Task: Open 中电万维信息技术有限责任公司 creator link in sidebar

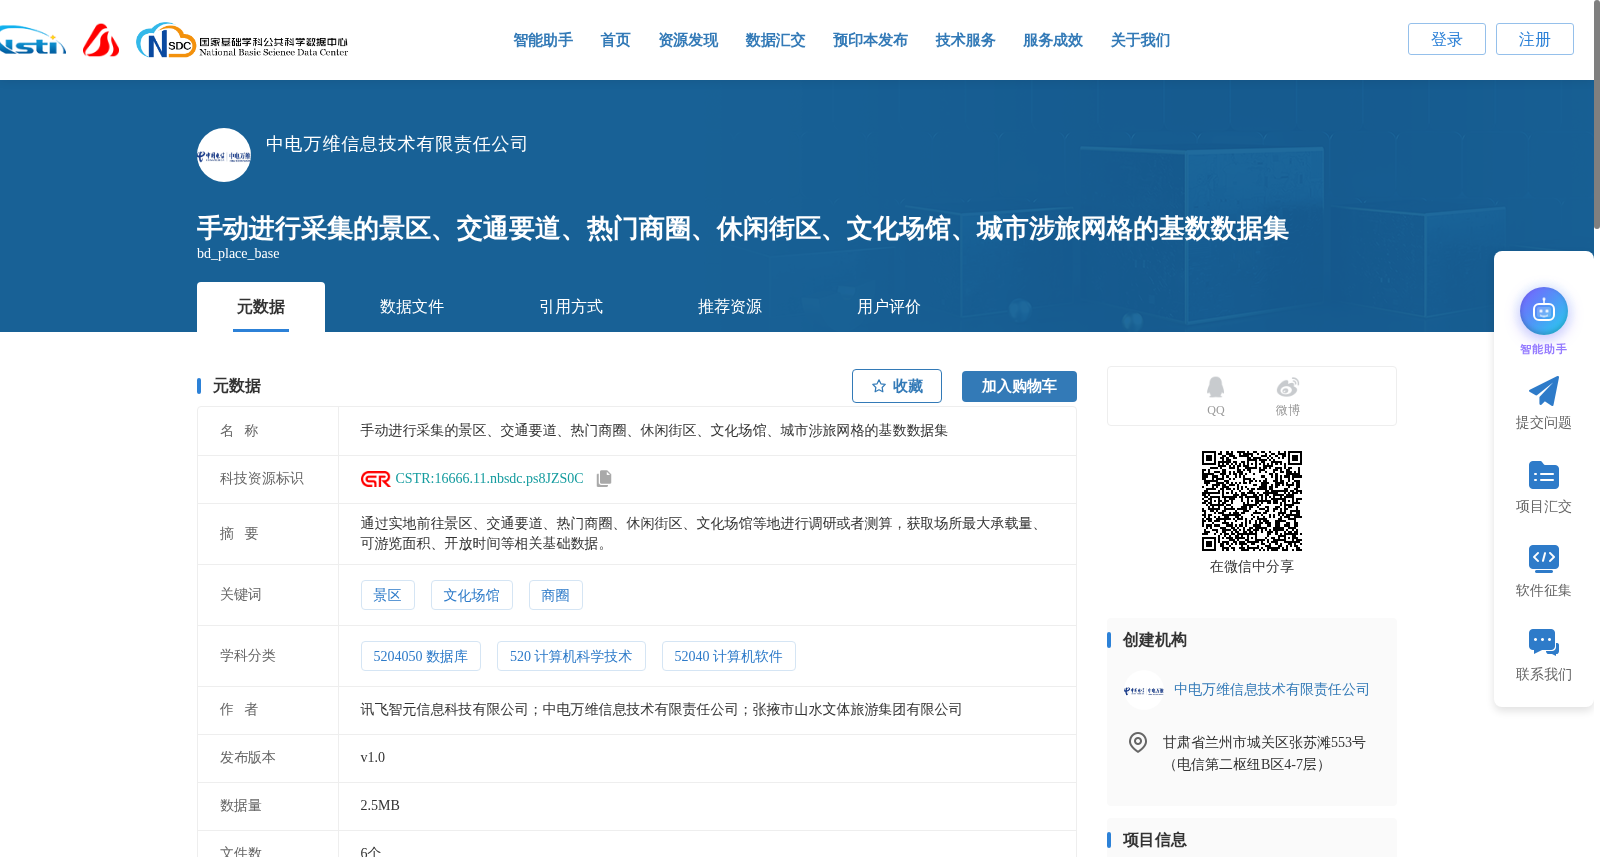Action: click(1272, 690)
